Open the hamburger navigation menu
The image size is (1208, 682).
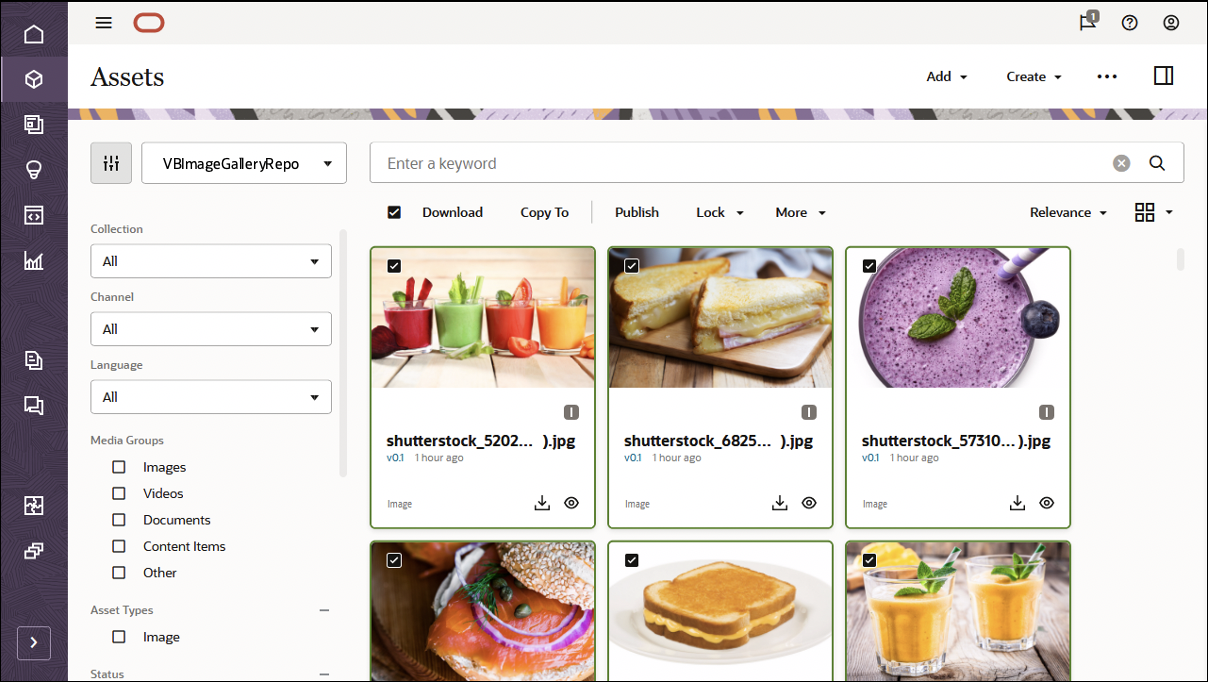104,23
